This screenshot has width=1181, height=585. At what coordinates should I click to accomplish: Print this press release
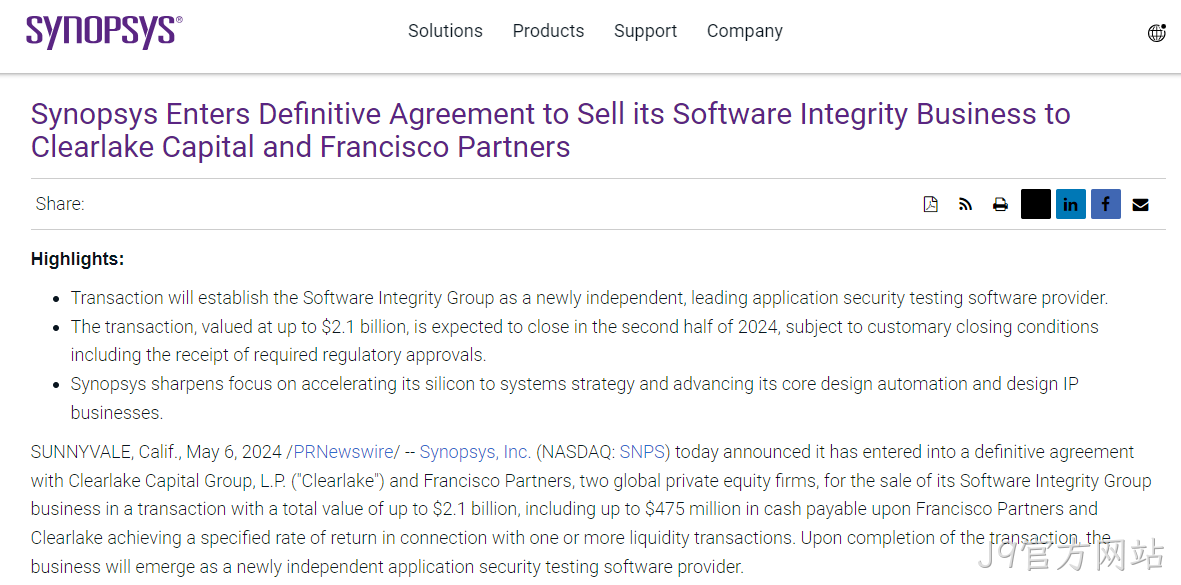[x=1000, y=204]
